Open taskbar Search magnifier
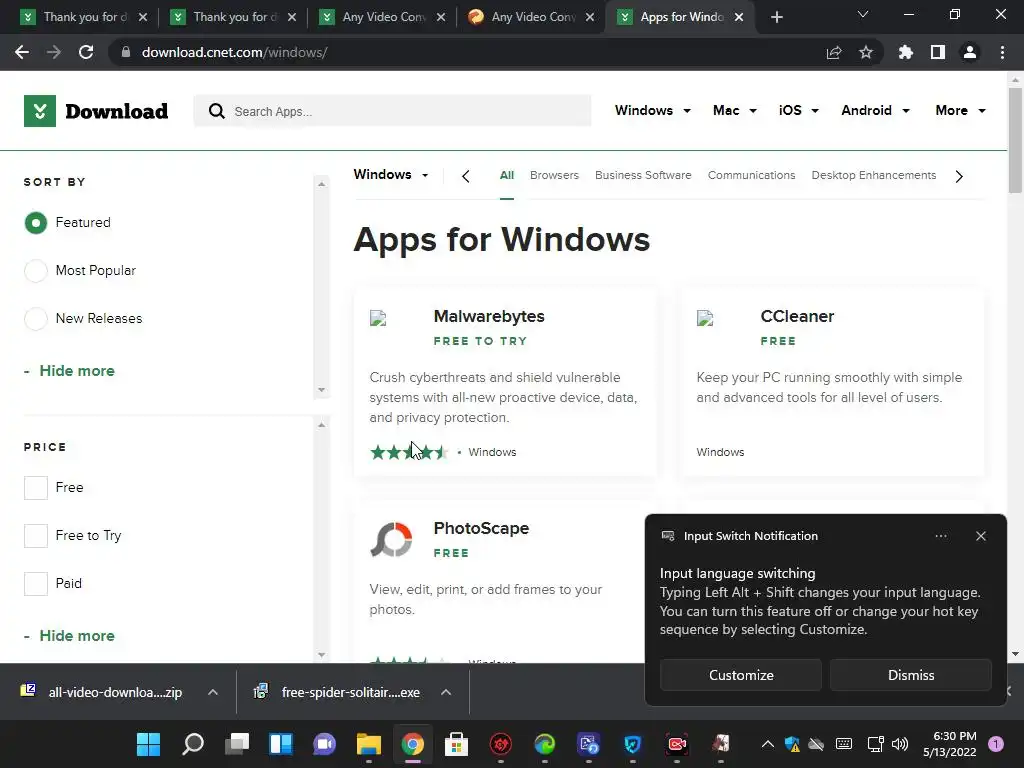 point(193,744)
